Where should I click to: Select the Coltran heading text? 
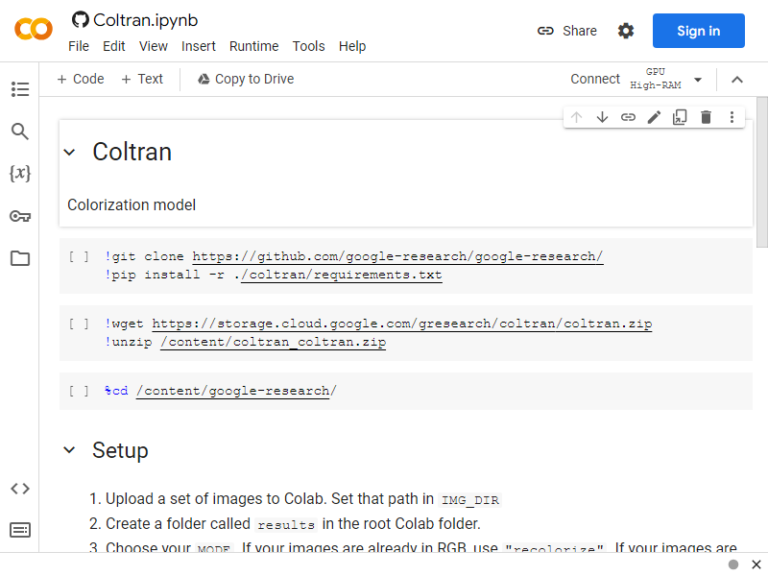point(132,152)
